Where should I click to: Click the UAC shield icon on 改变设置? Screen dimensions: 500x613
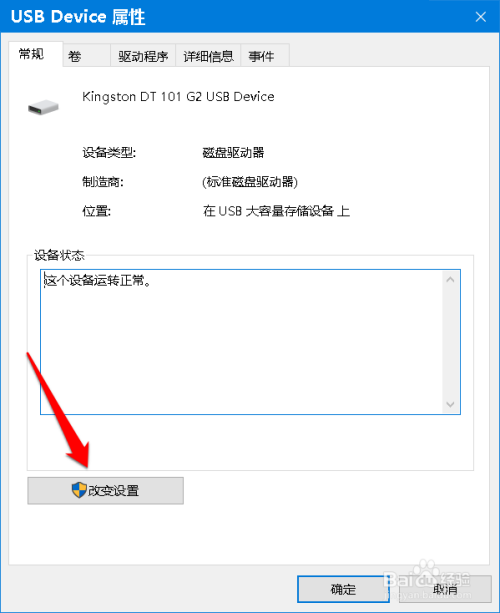79,490
